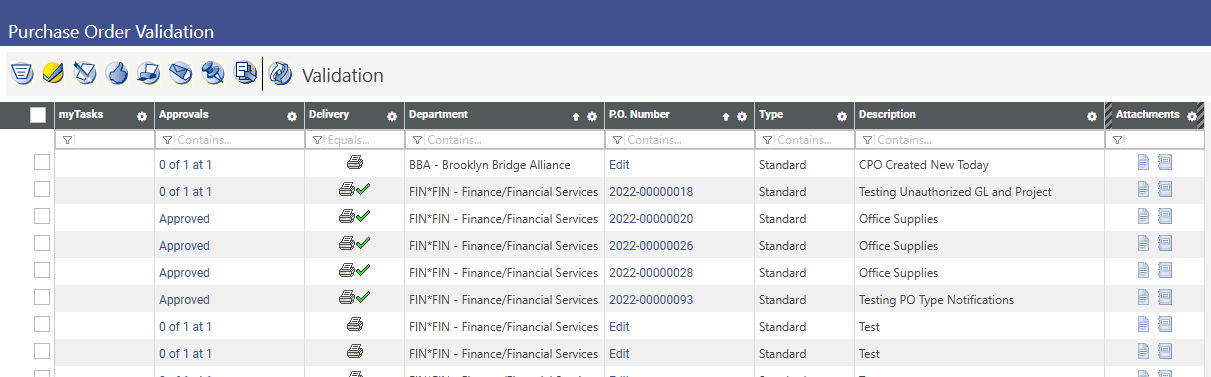Open the document attachment icon in Brooklyn Bridge Alliance row
The width and height of the screenshot is (1211, 377).
coord(1144,162)
